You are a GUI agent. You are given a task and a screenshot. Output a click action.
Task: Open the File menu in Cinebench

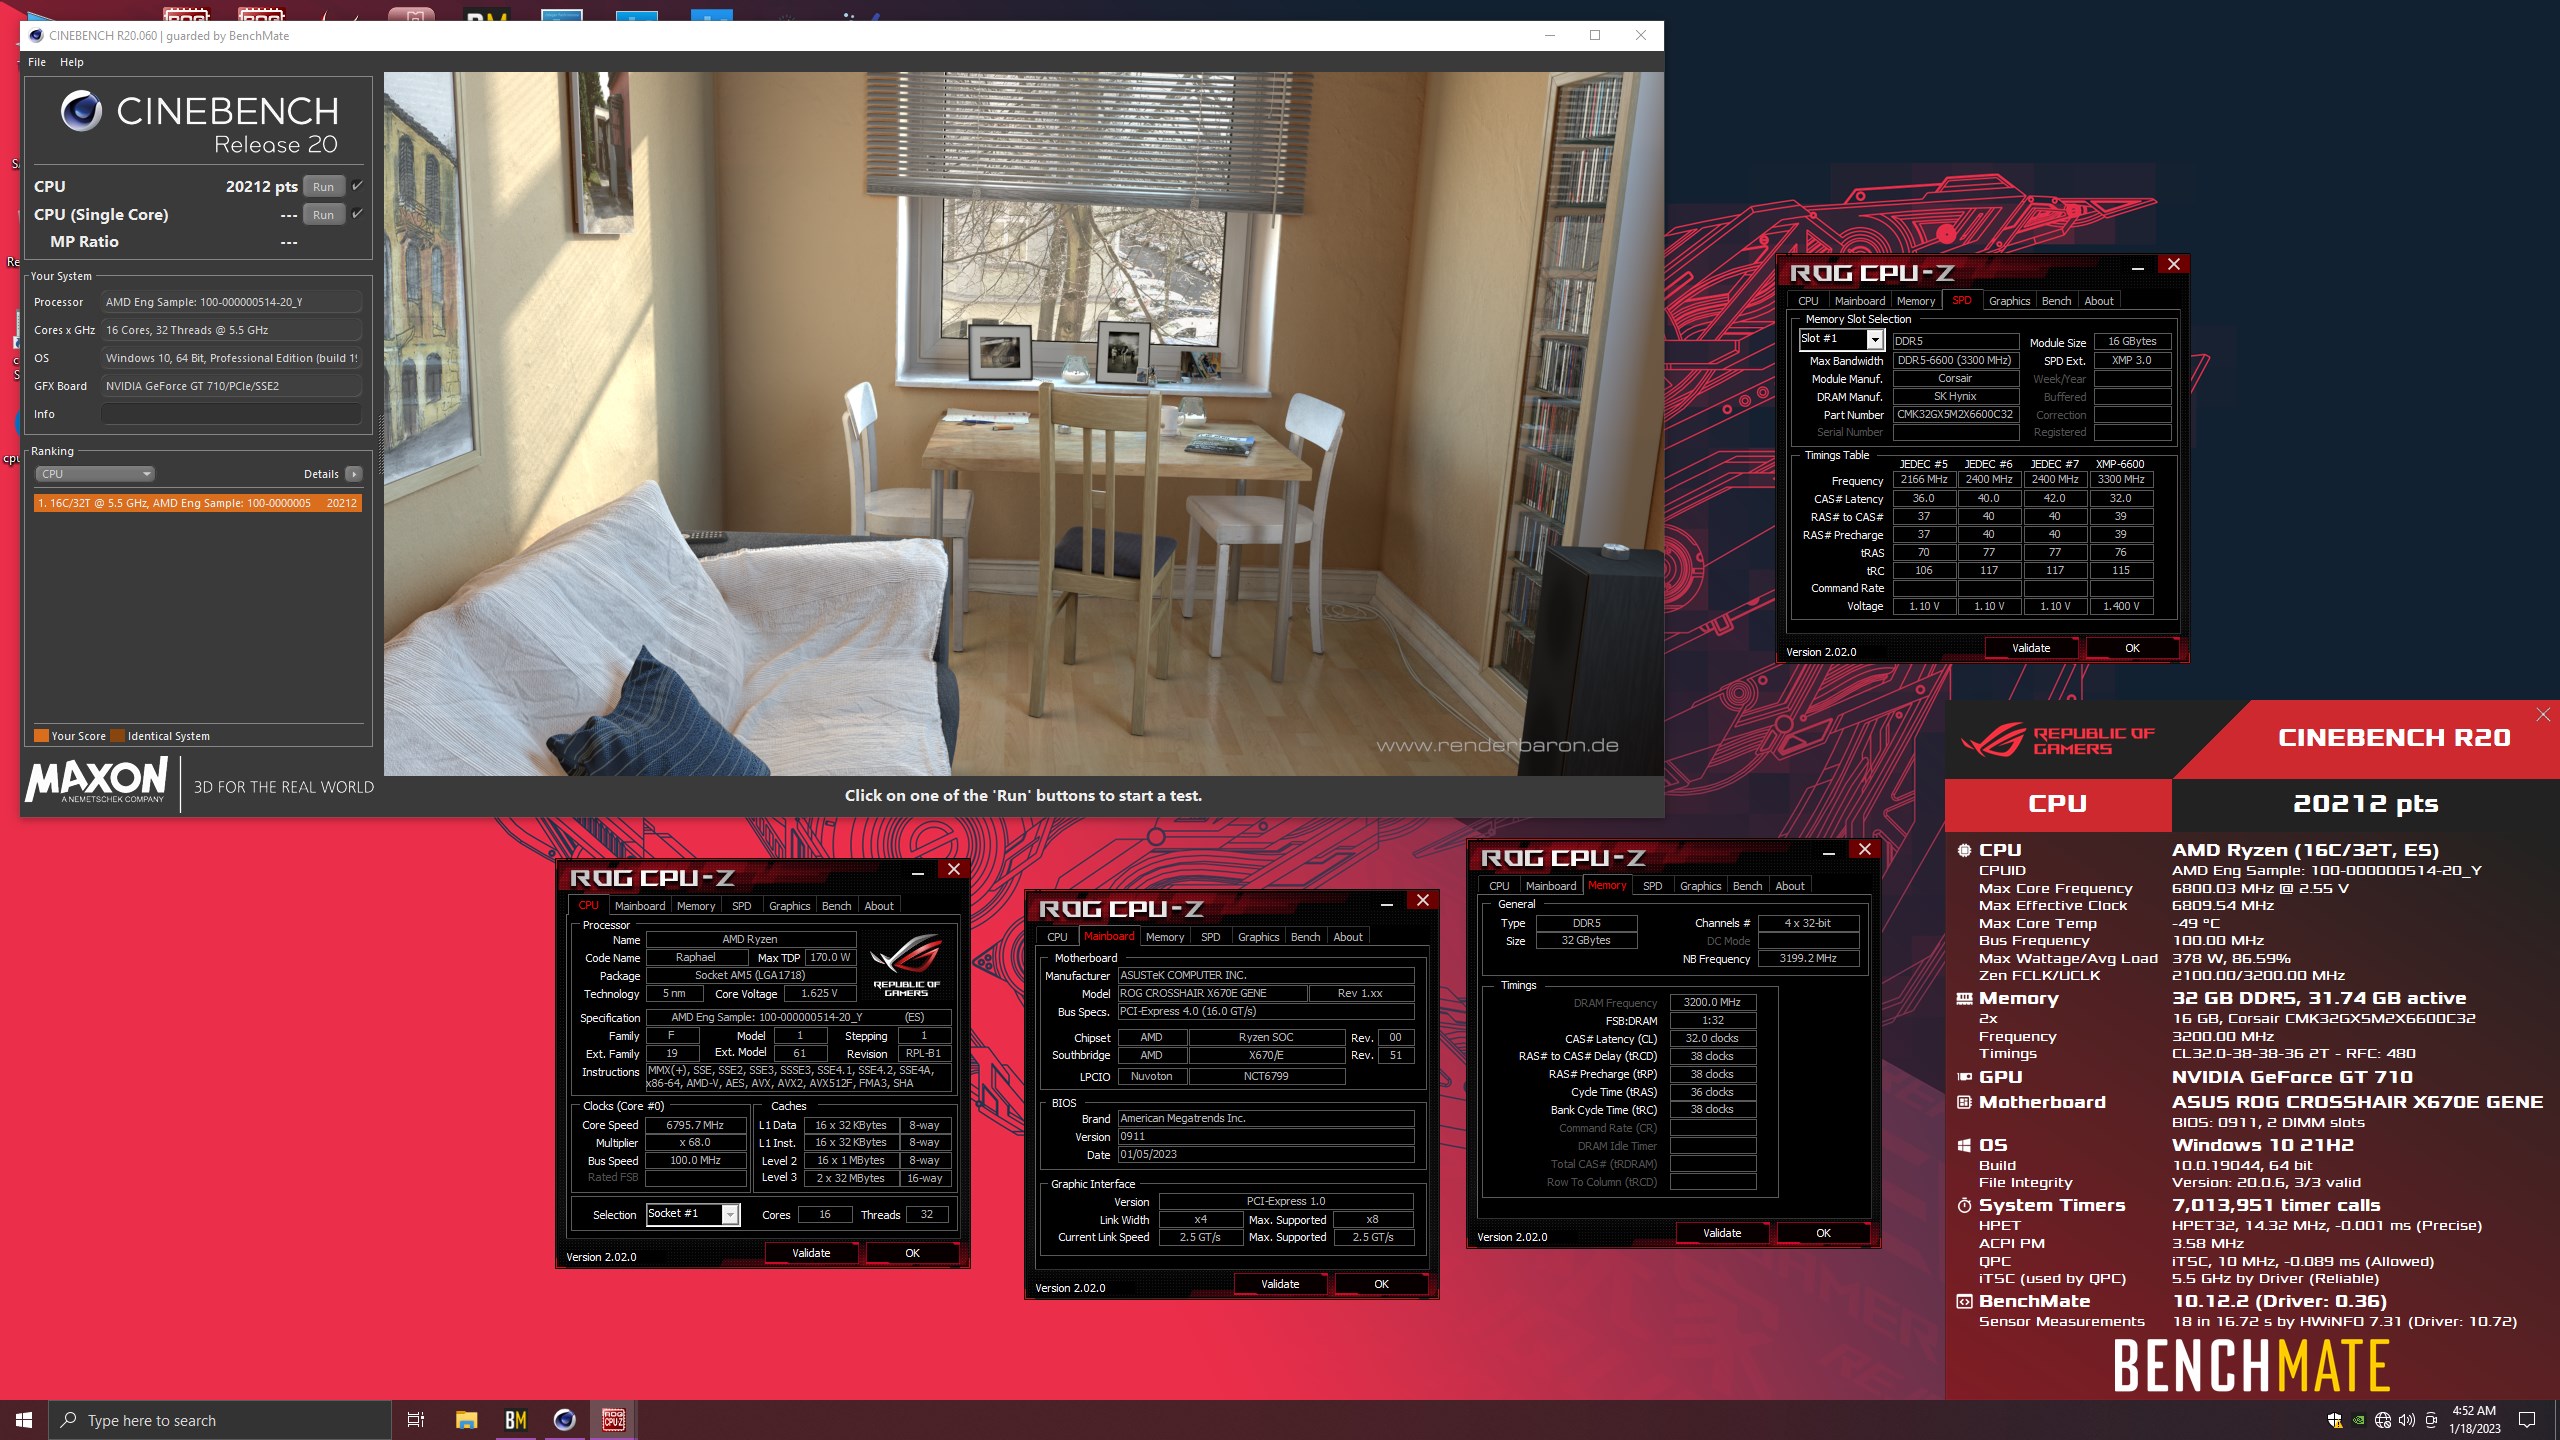tap(37, 62)
